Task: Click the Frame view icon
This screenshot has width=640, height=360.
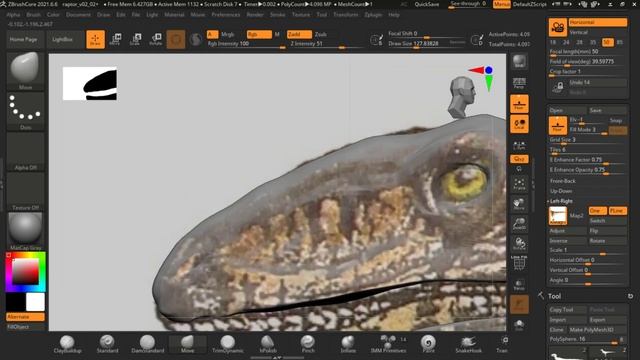Action: tap(519, 184)
